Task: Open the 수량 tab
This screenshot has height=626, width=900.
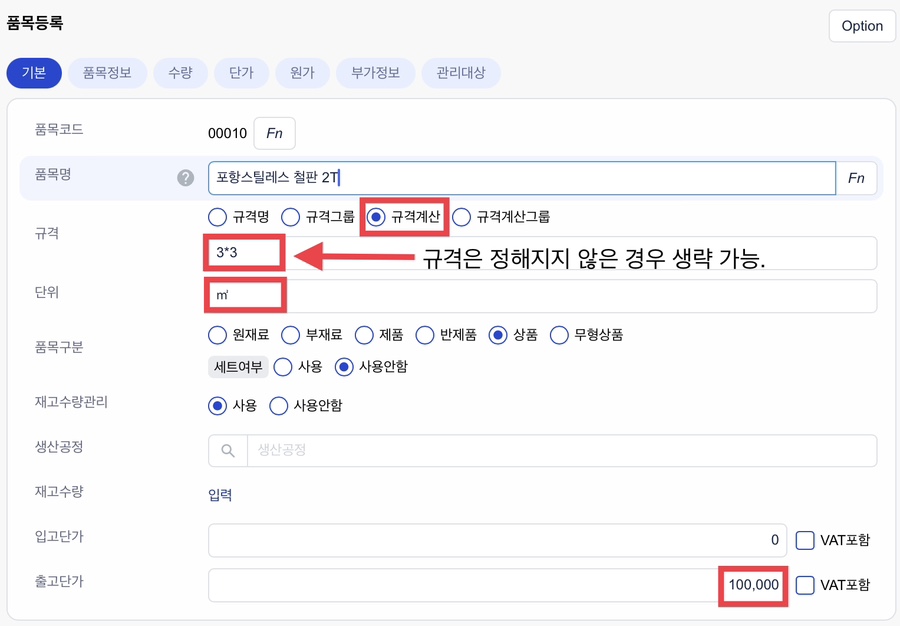Action: click(x=180, y=73)
